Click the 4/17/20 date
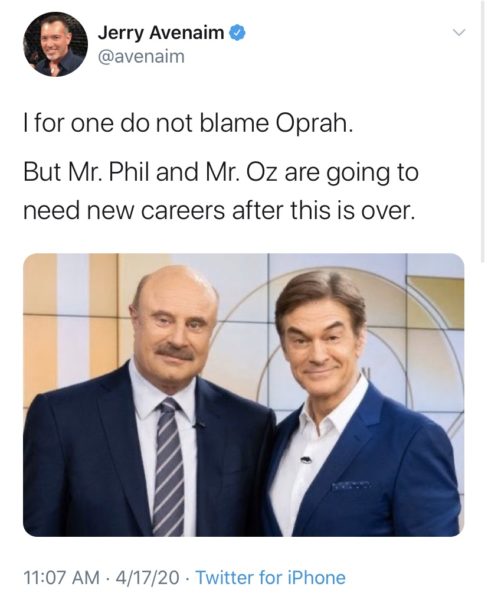This screenshot has height=600, width=488. pyautogui.click(x=148, y=577)
